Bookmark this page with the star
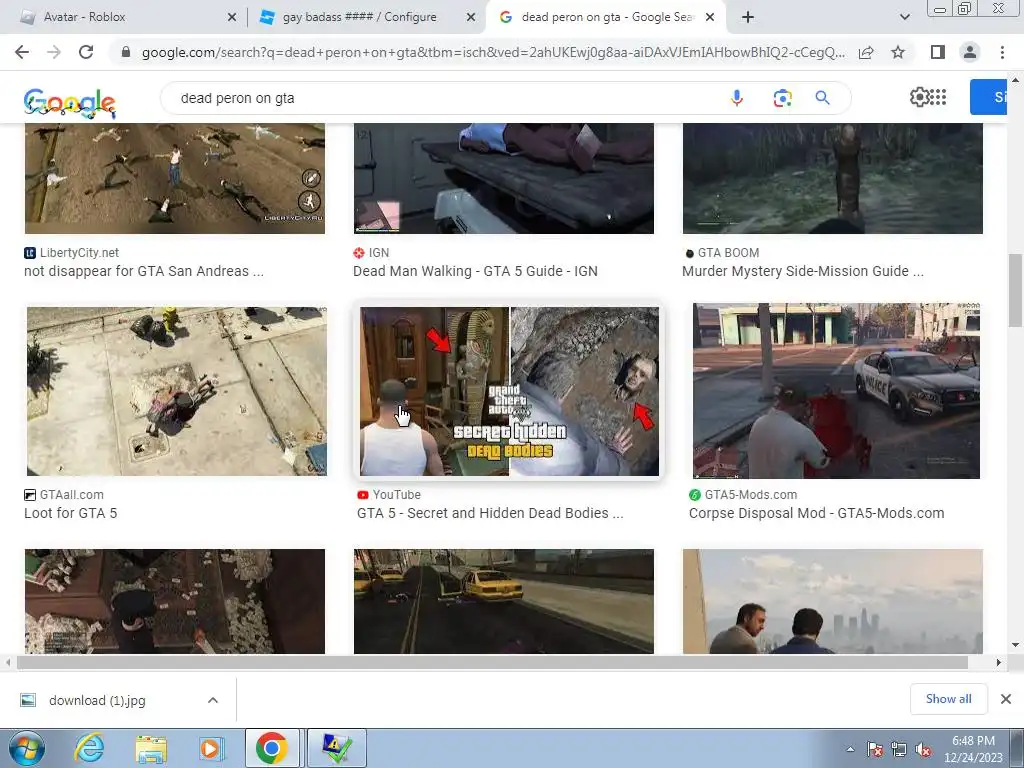The width and height of the screenshot is (1024, 768). point(898,52)
